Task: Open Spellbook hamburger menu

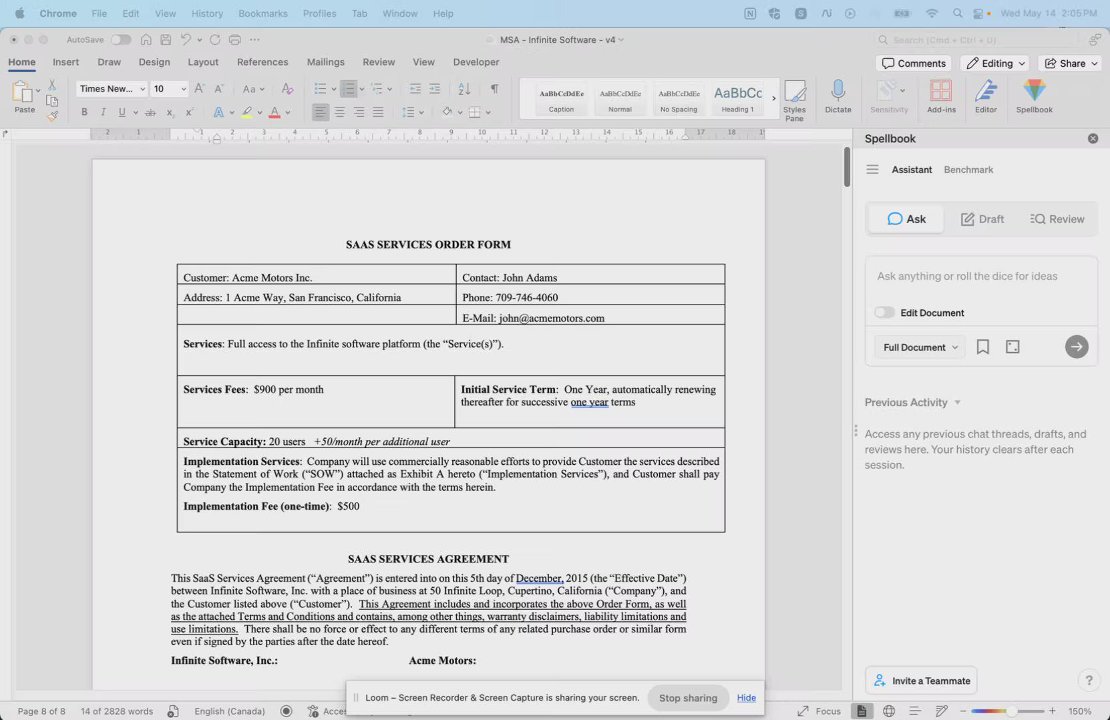Action: pos(872,170)
